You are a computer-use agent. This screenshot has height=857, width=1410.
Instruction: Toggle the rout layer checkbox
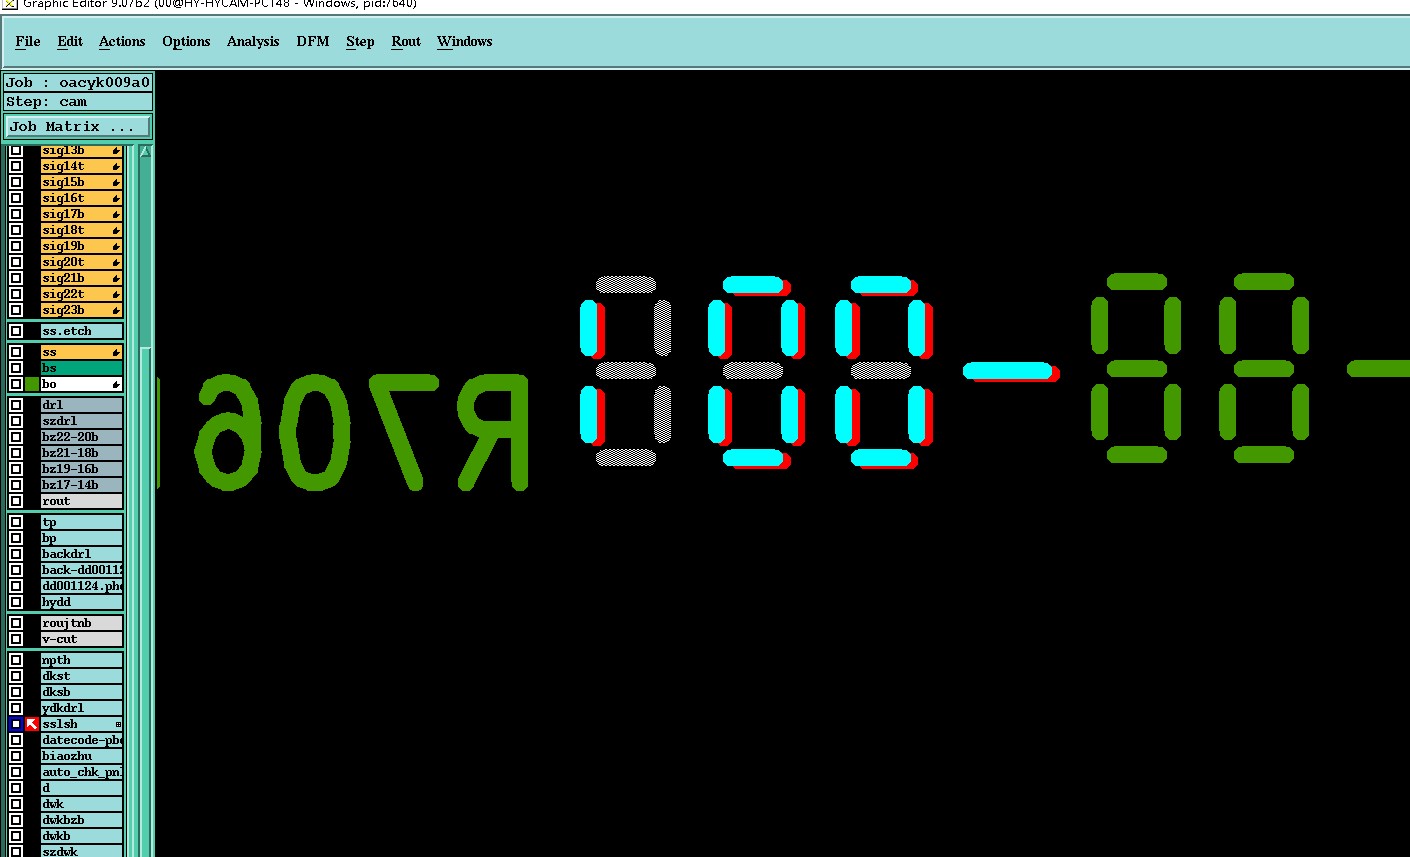[x=16, y=501]
